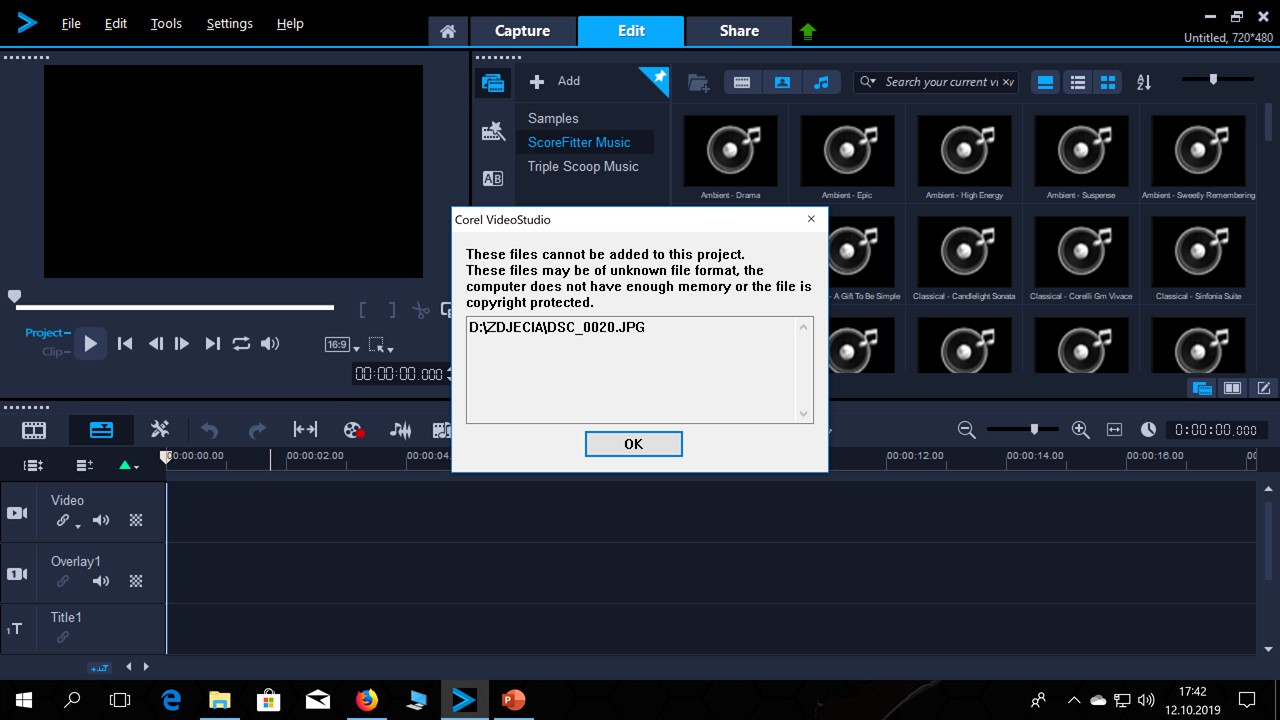
Task: Open the Record/Capture Option icon
Action: click(x=353, y=430)
